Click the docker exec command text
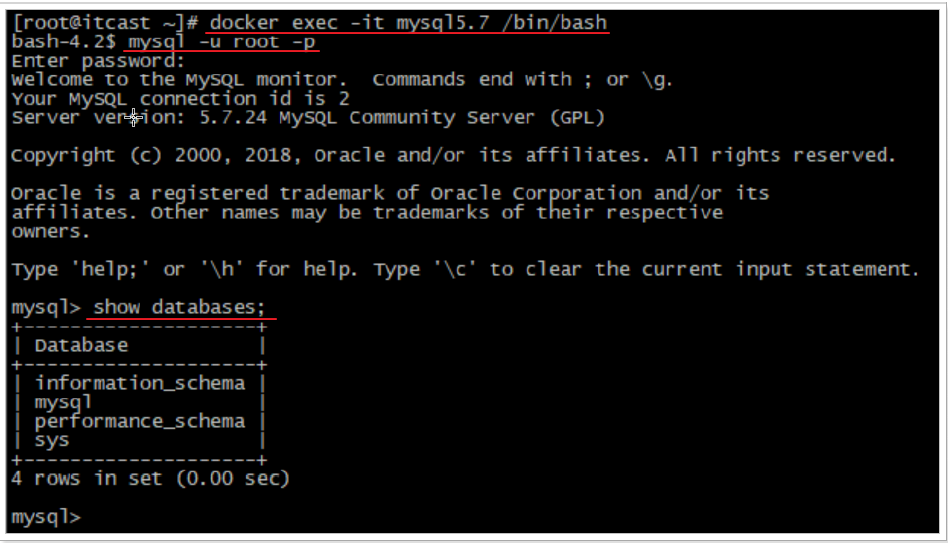Screen dimensions: 948x543 point(408,22)
